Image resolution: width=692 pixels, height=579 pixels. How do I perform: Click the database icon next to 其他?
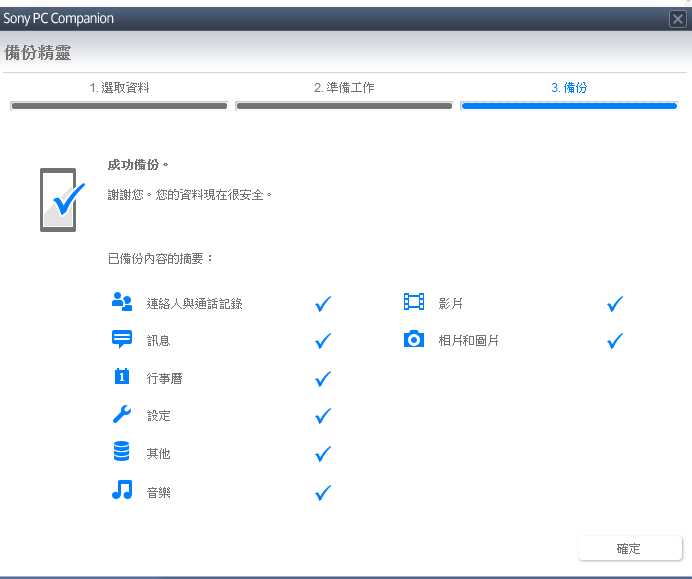121,451
